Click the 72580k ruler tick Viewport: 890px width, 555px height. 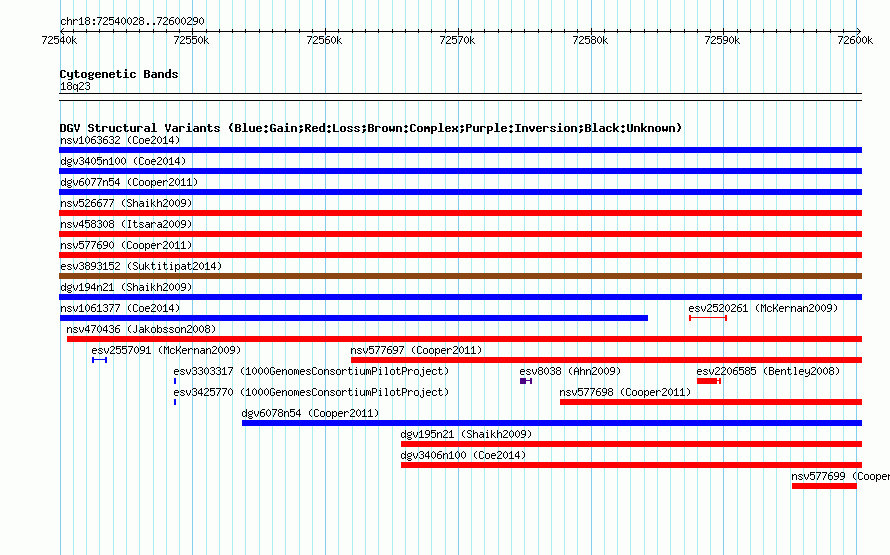coord(590,40)
